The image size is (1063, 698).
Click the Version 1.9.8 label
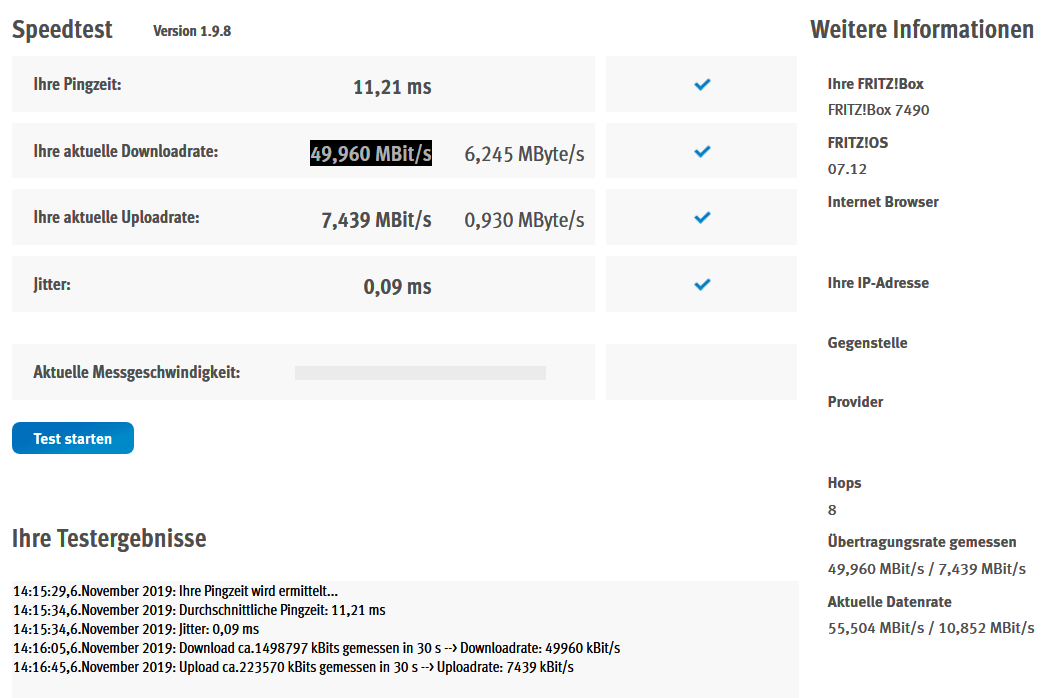tap(192, 31)
